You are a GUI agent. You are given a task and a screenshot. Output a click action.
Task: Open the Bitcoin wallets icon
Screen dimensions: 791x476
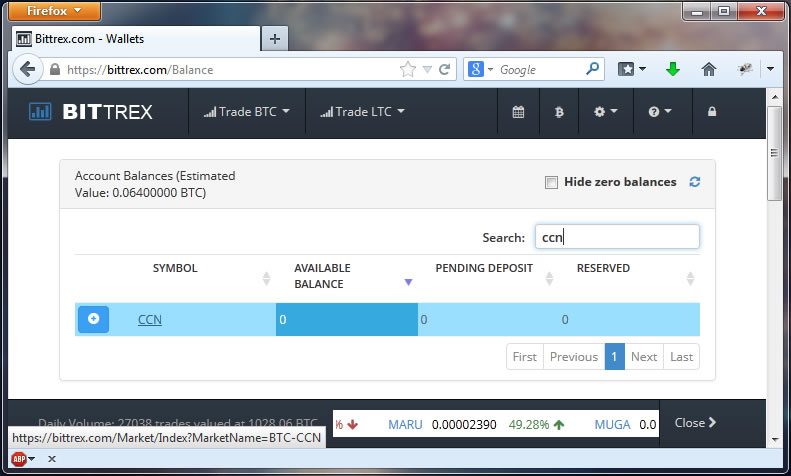559,112
